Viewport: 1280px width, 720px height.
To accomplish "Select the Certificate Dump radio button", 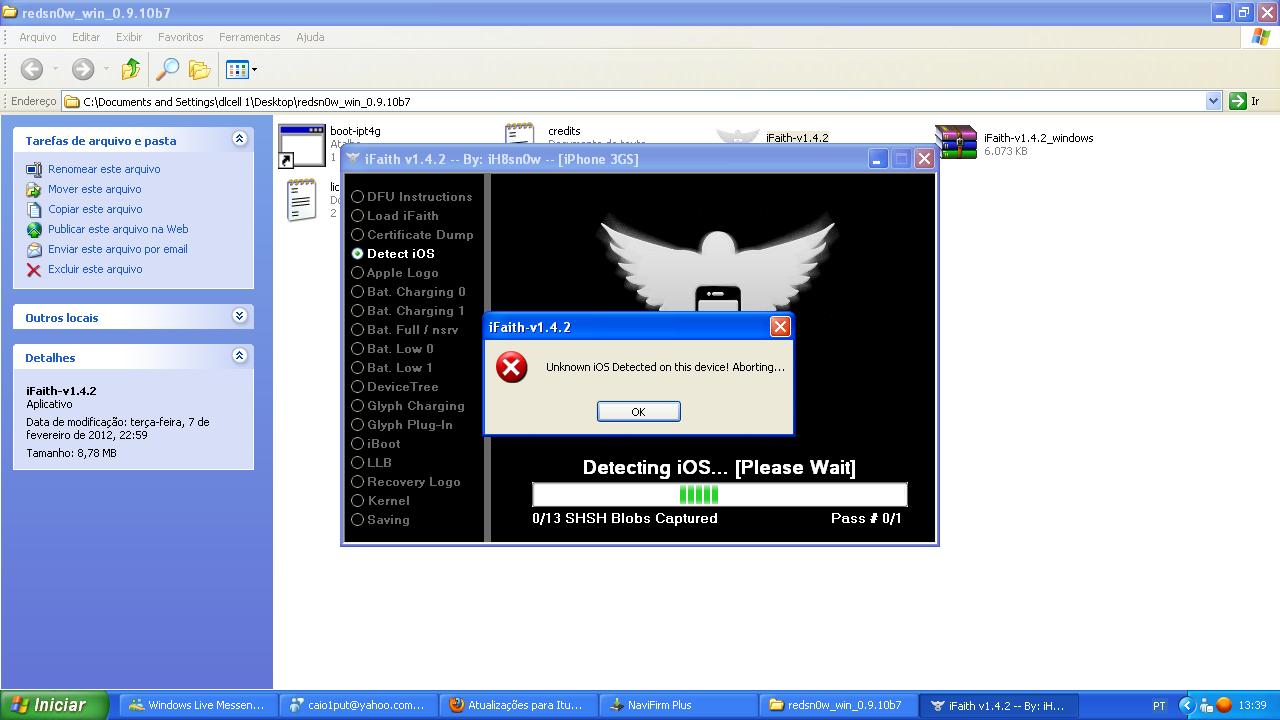I will coord(357,235).
